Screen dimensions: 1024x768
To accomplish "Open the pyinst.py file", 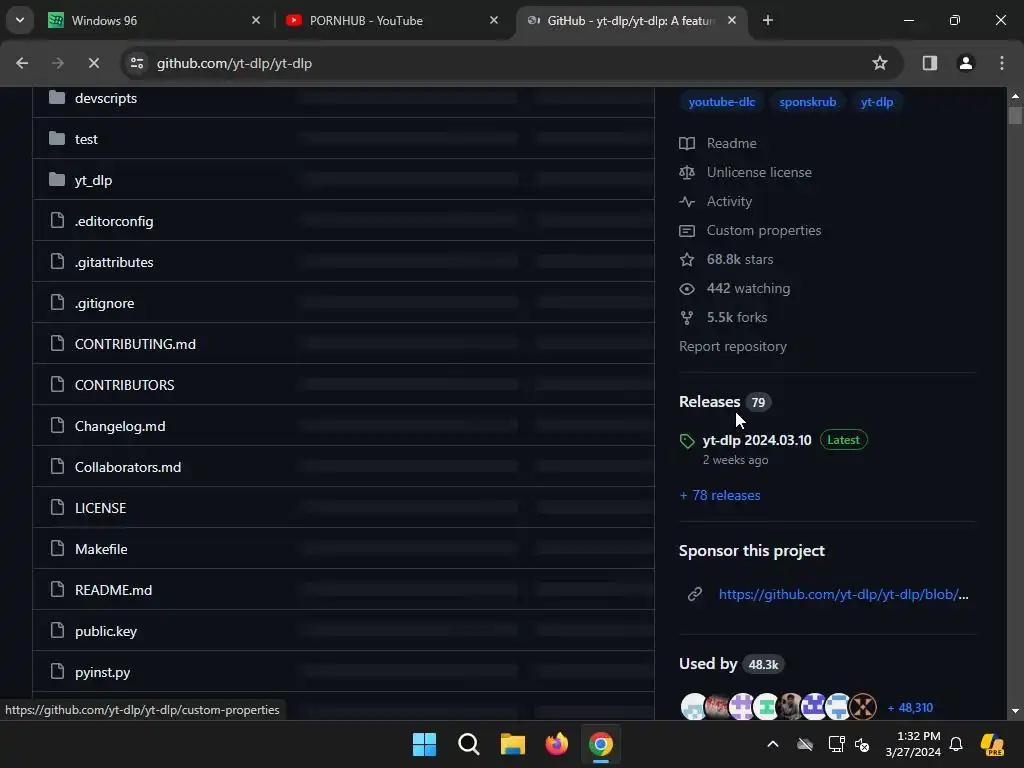I will click(x=103, y=672).
